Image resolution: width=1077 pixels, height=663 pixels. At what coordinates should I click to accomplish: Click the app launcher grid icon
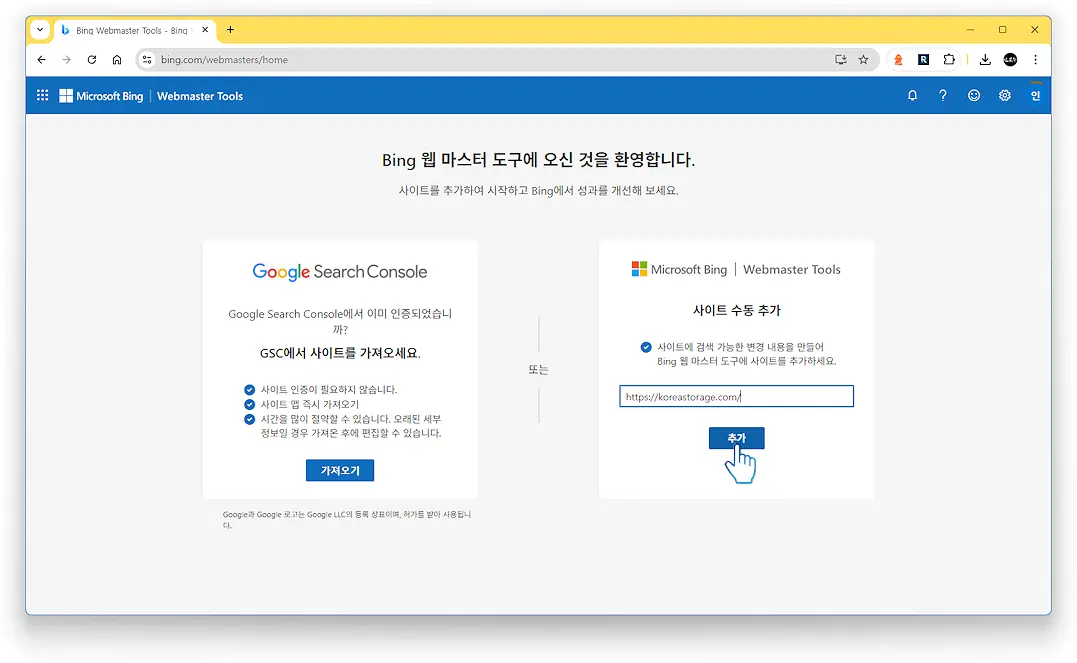point(42,95)
